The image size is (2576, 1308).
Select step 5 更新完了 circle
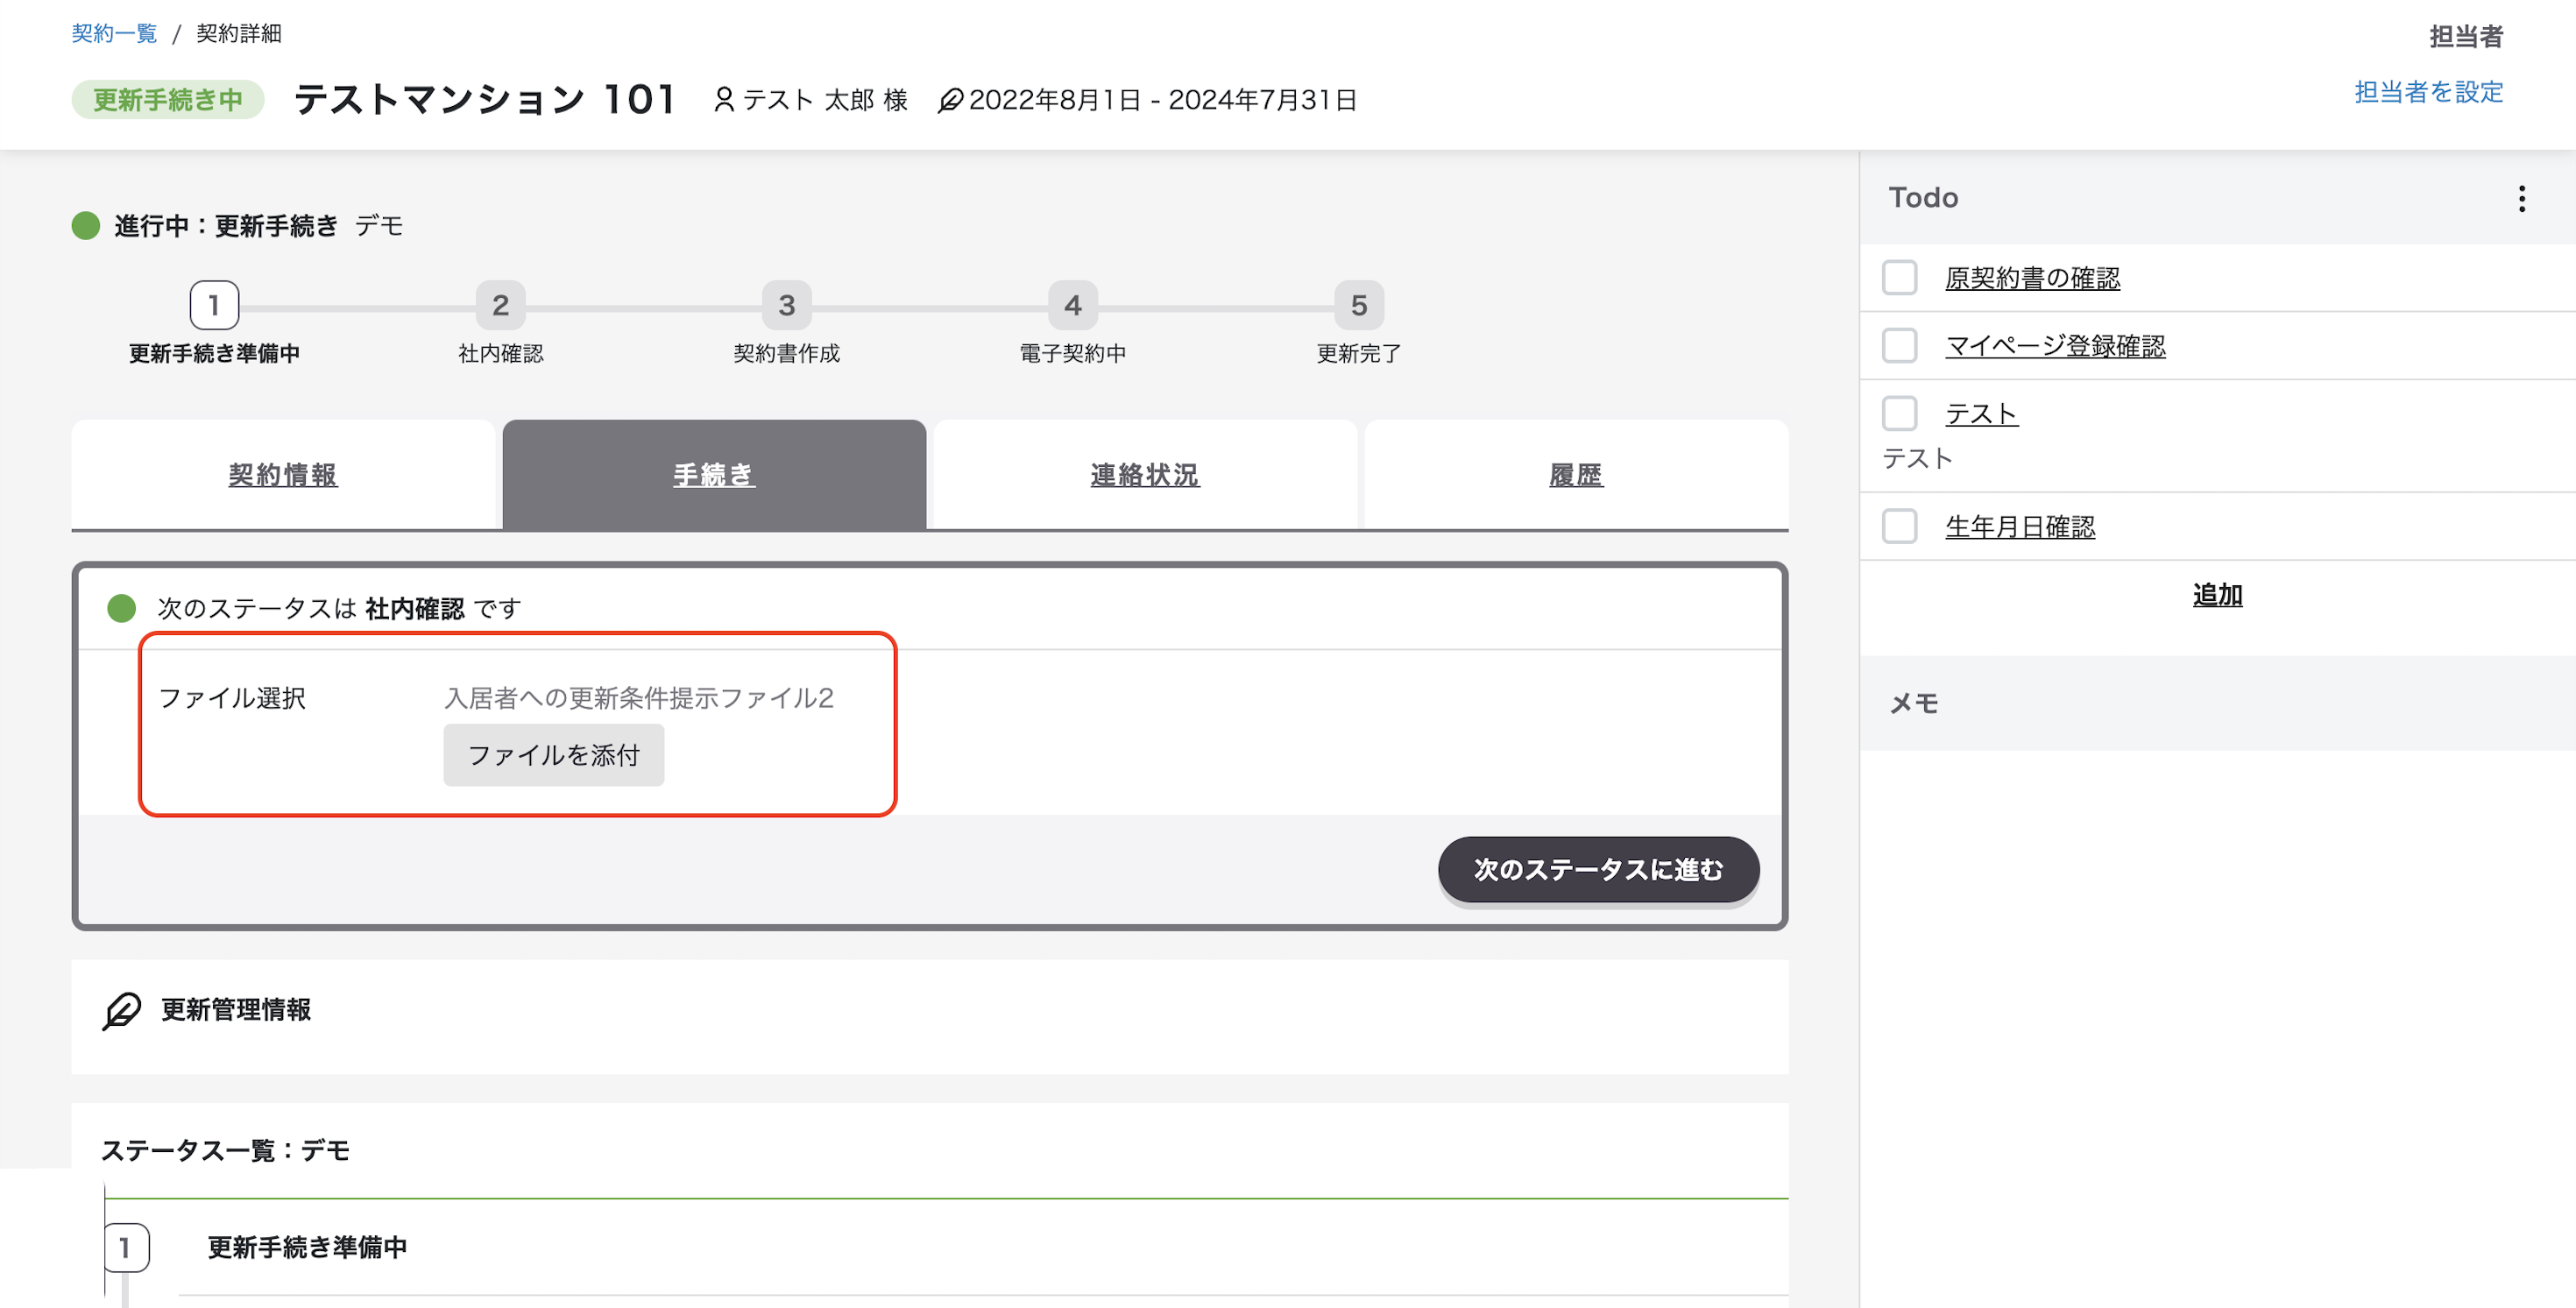click(1359, 305)
